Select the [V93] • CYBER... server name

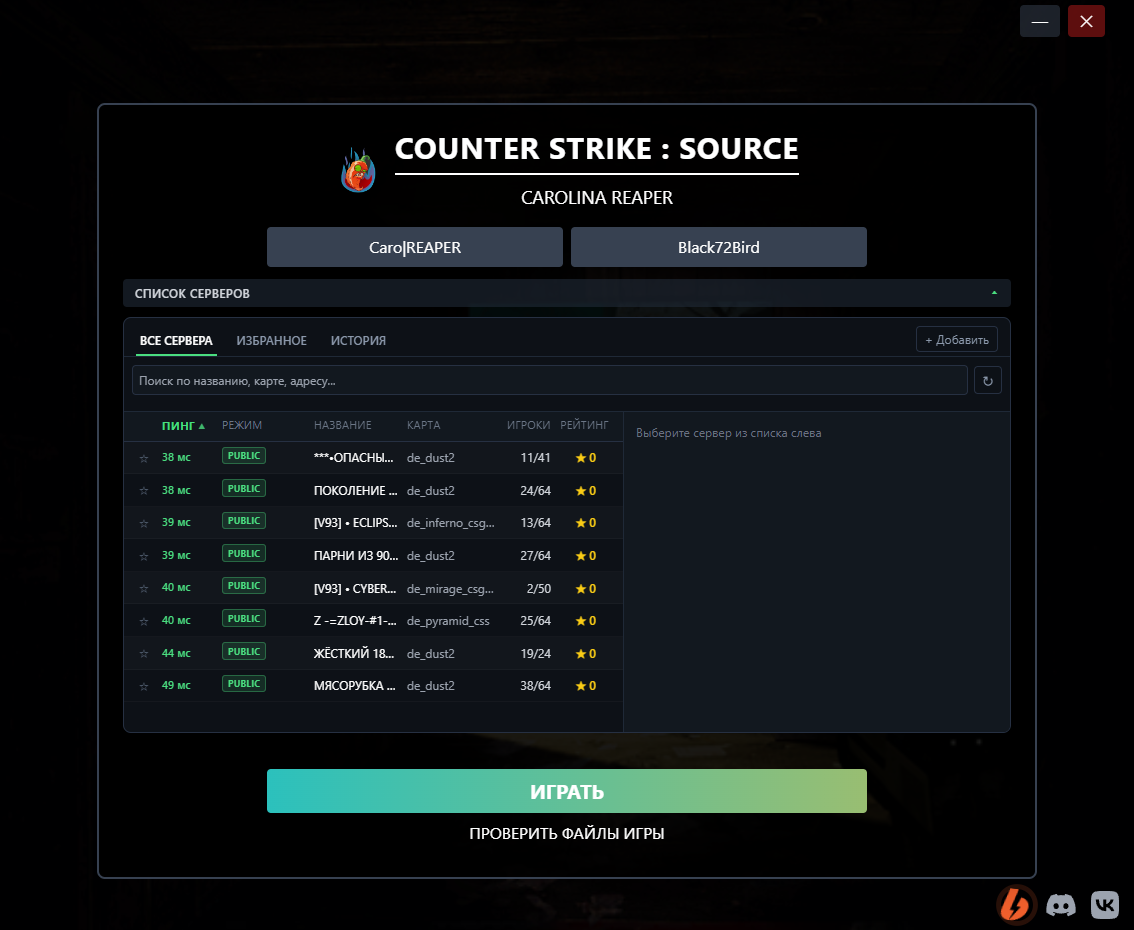(355, 589)
